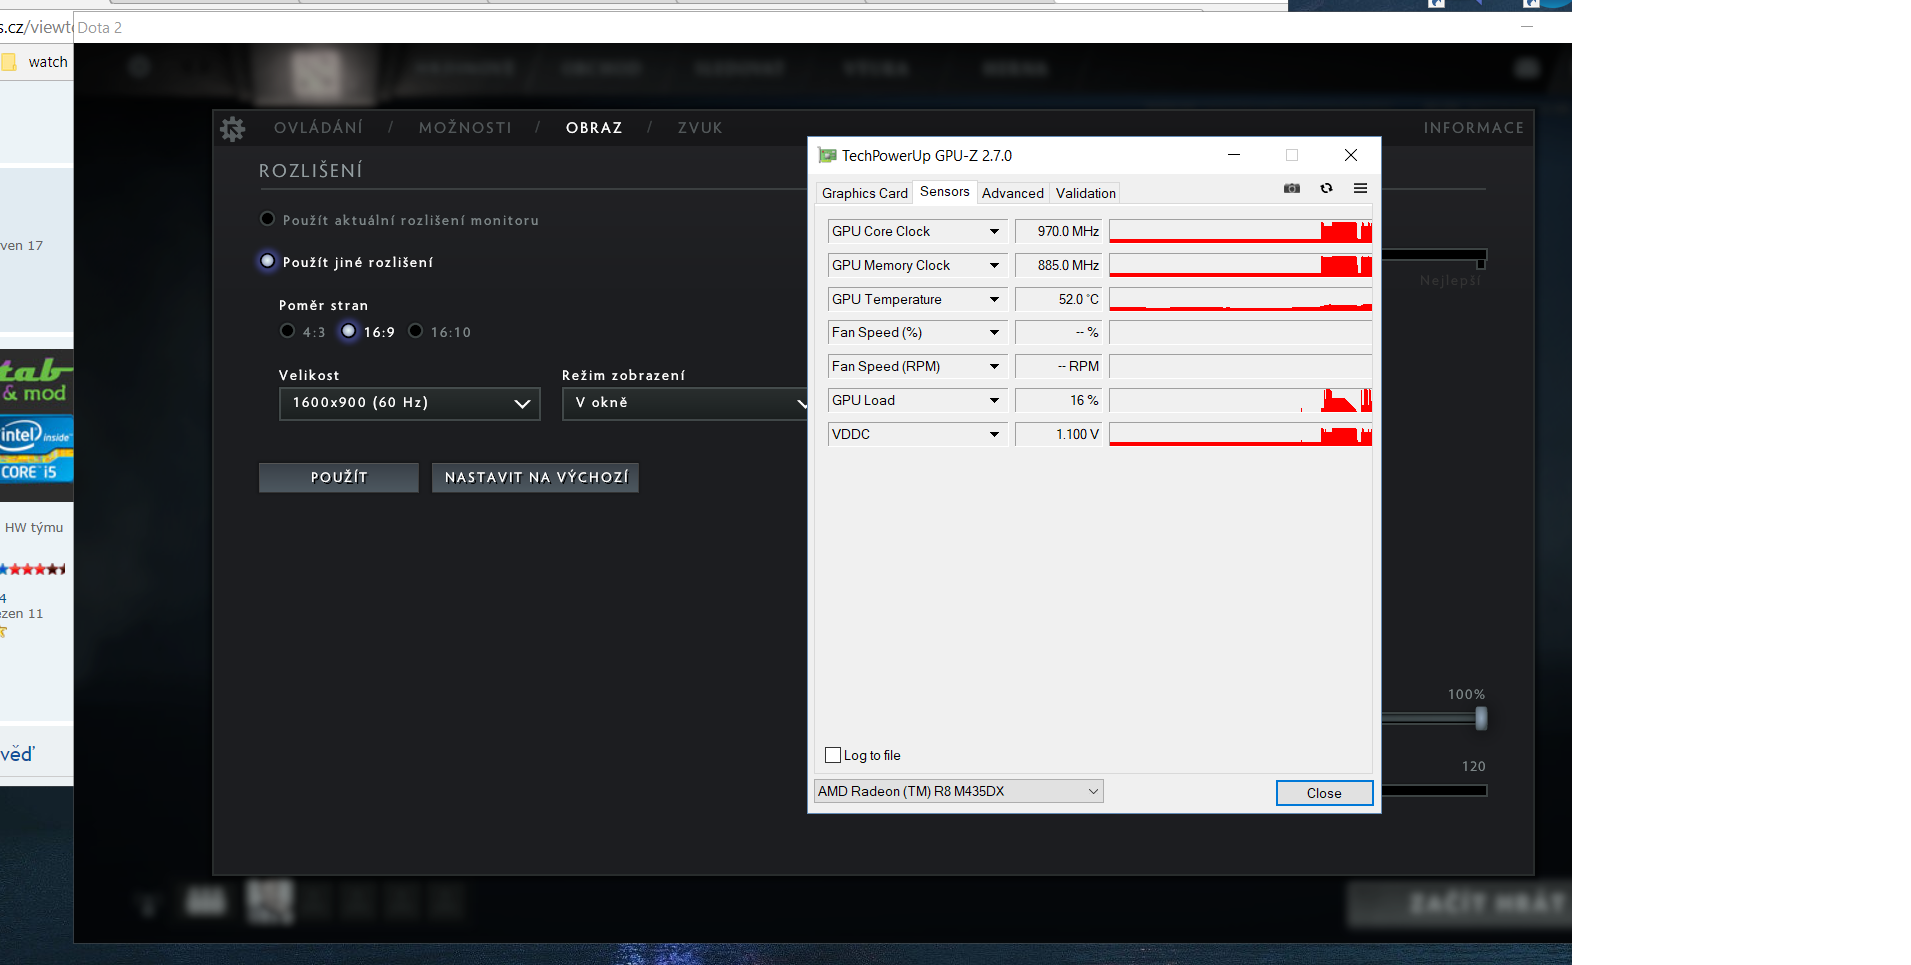Click the ROZLIŠENÍ section heading
Viewport: 1911px width, 965px height.
coord(311,171)
